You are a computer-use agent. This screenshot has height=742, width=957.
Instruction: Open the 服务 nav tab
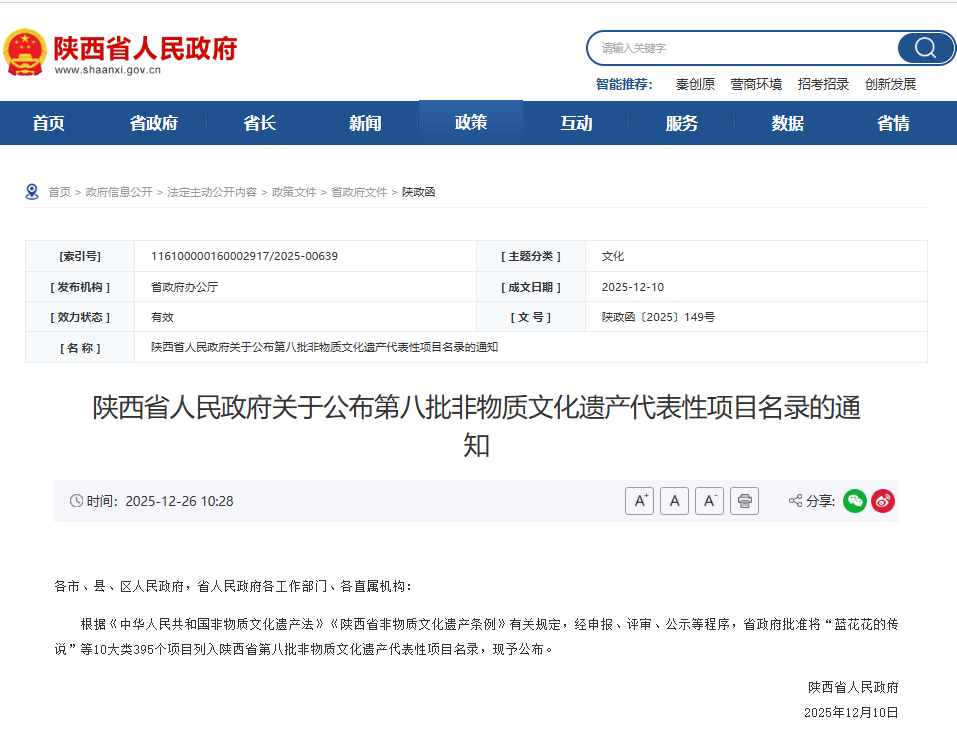pyautogui.click(x=682, y=123)
